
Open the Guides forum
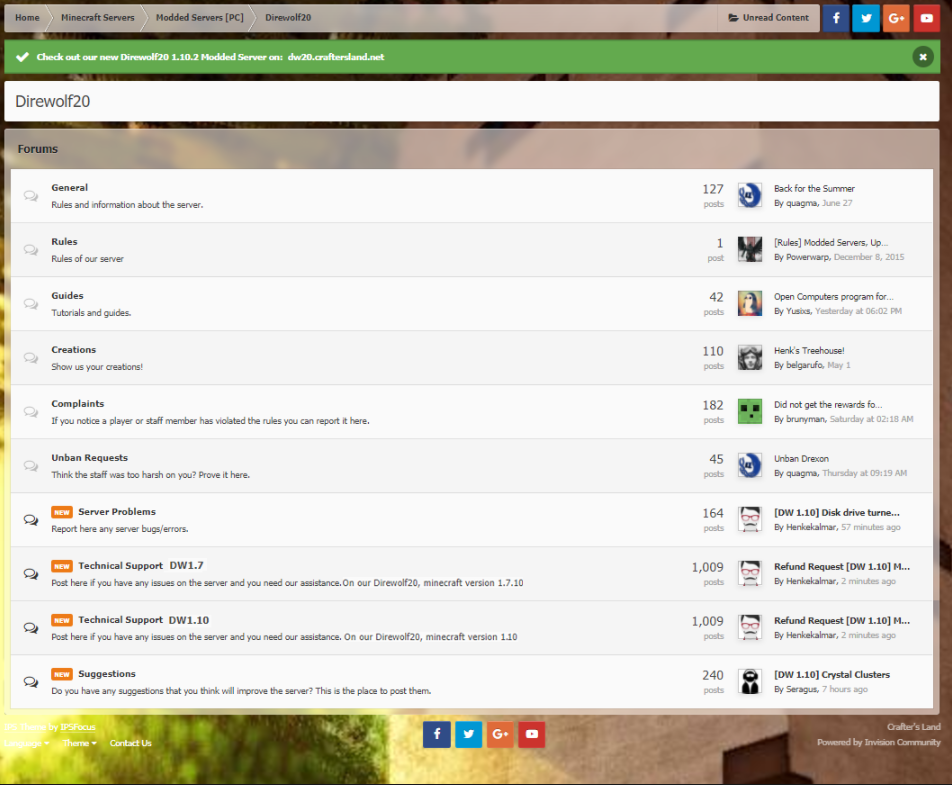67,296
